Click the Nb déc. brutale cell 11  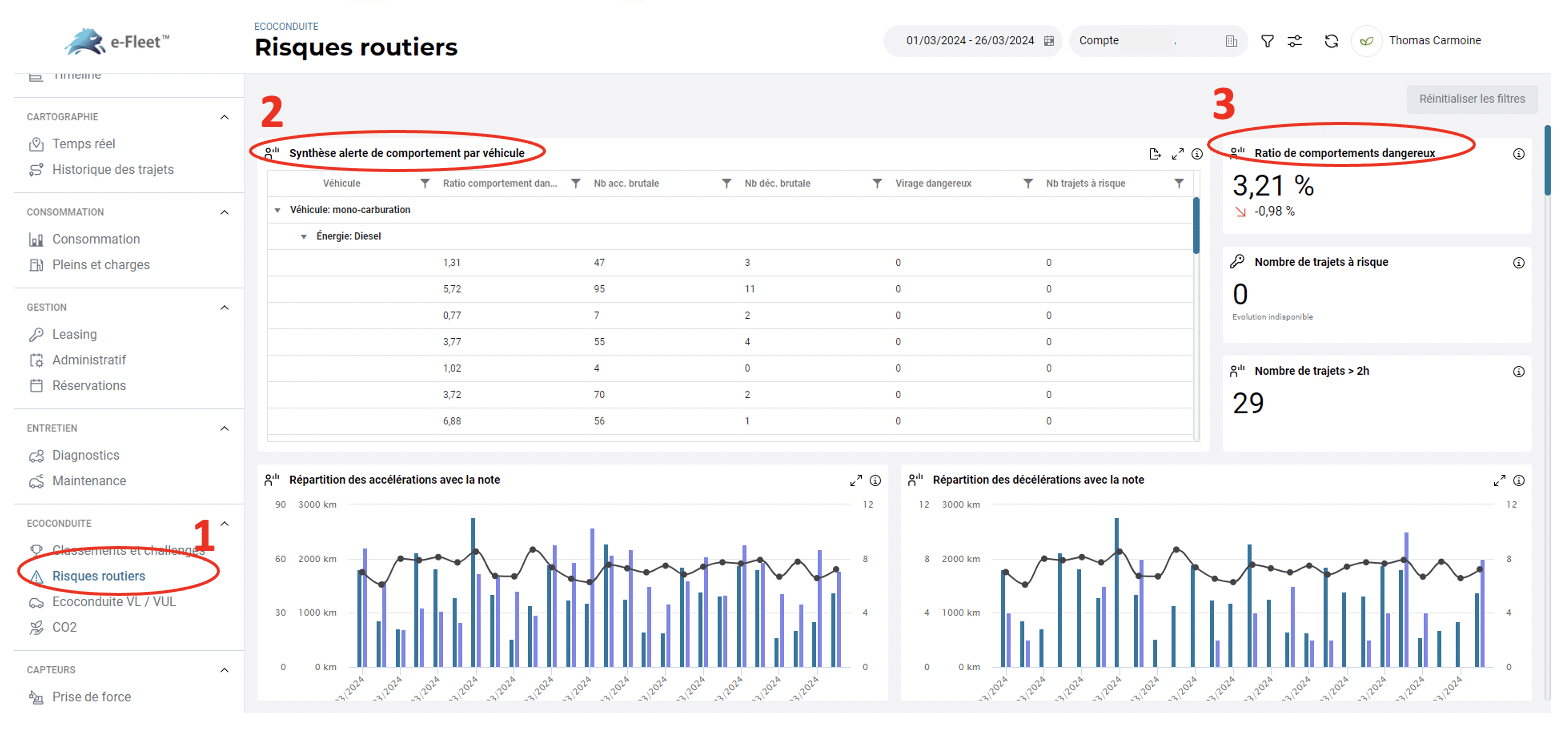pos(750,289)
